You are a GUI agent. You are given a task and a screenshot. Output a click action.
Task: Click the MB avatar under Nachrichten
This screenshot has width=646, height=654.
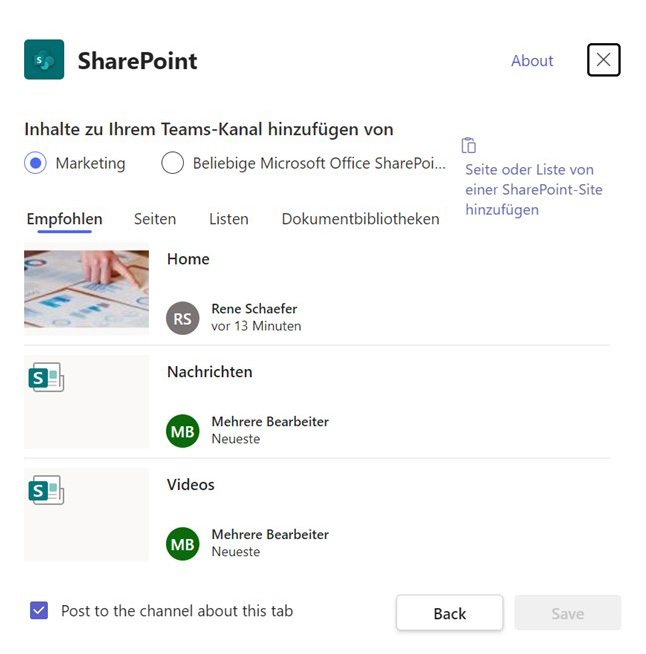click(183, 431)
